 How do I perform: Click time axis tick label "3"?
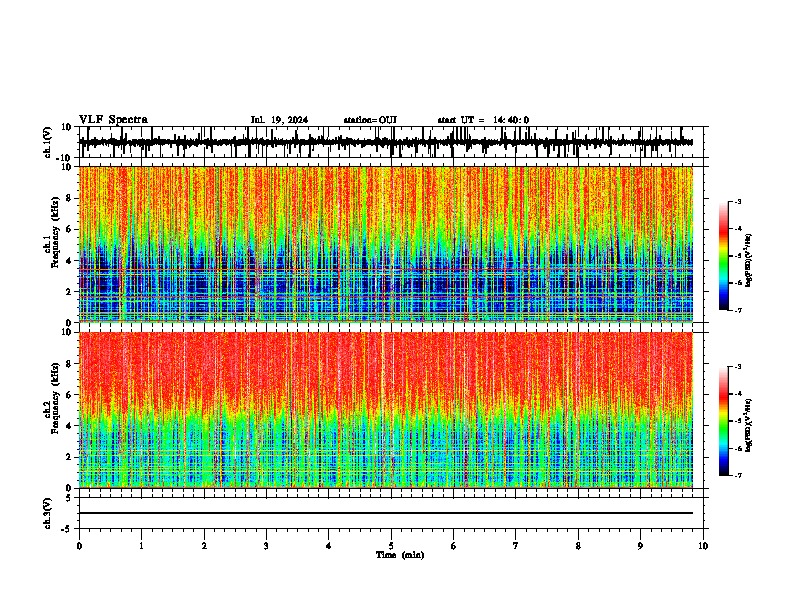tap(266, 546)
